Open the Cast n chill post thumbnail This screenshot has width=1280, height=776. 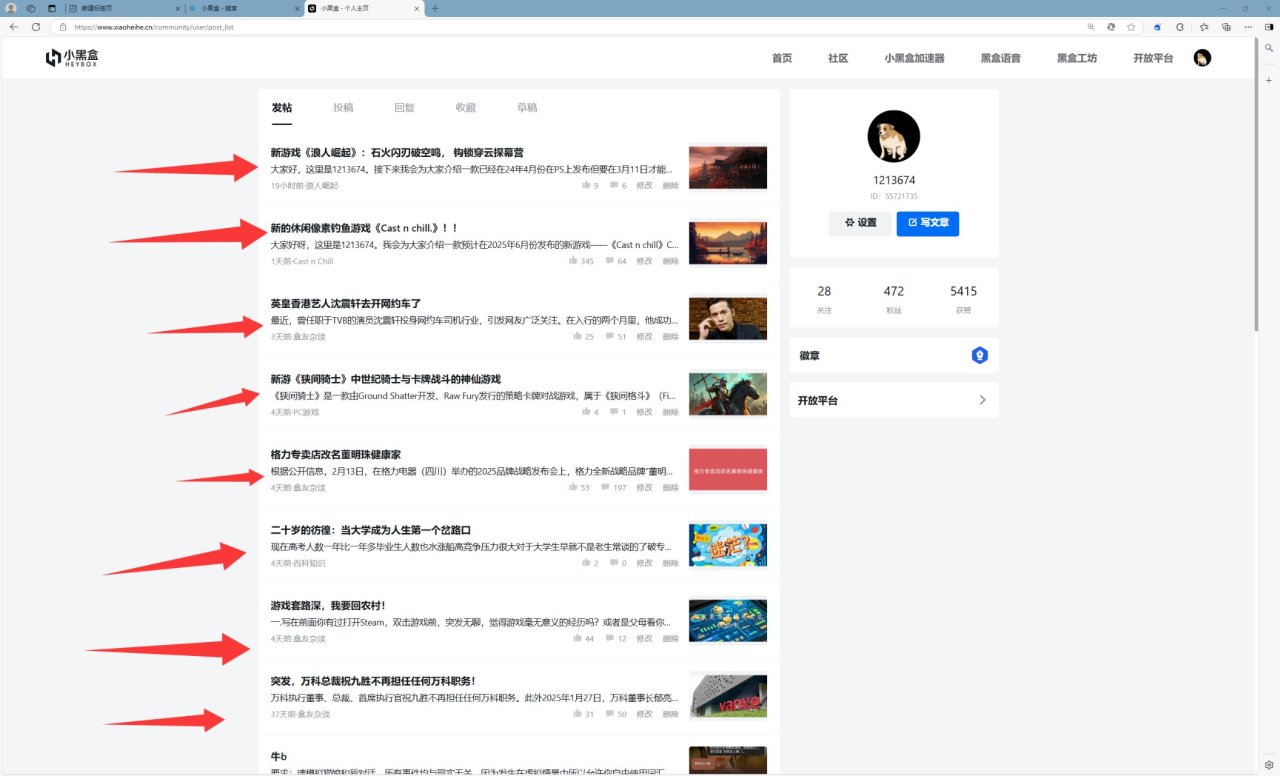point(728,243)
